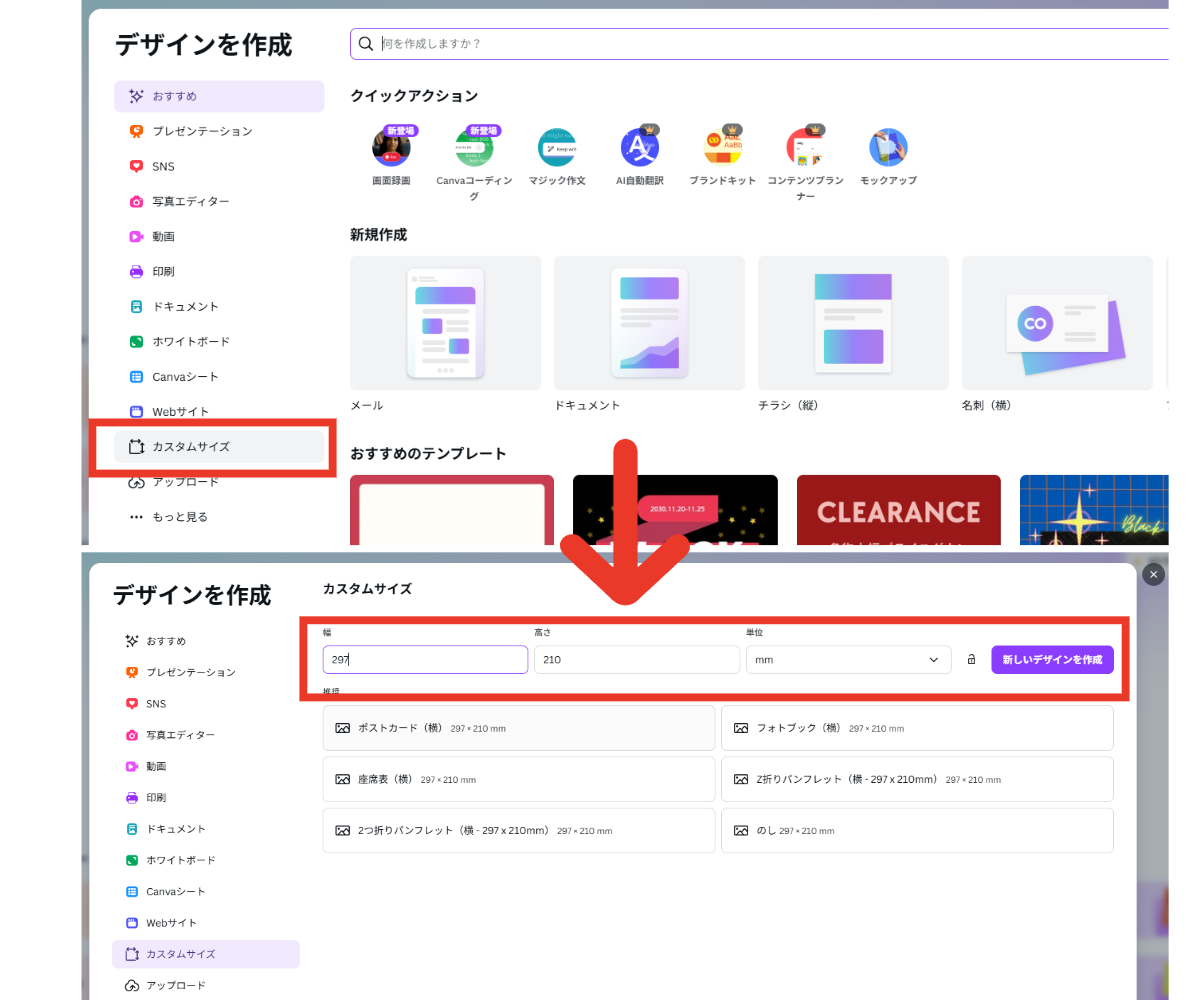
Task: Choose ポストカード（横） suggested size
Action: [x=518, y=728]
